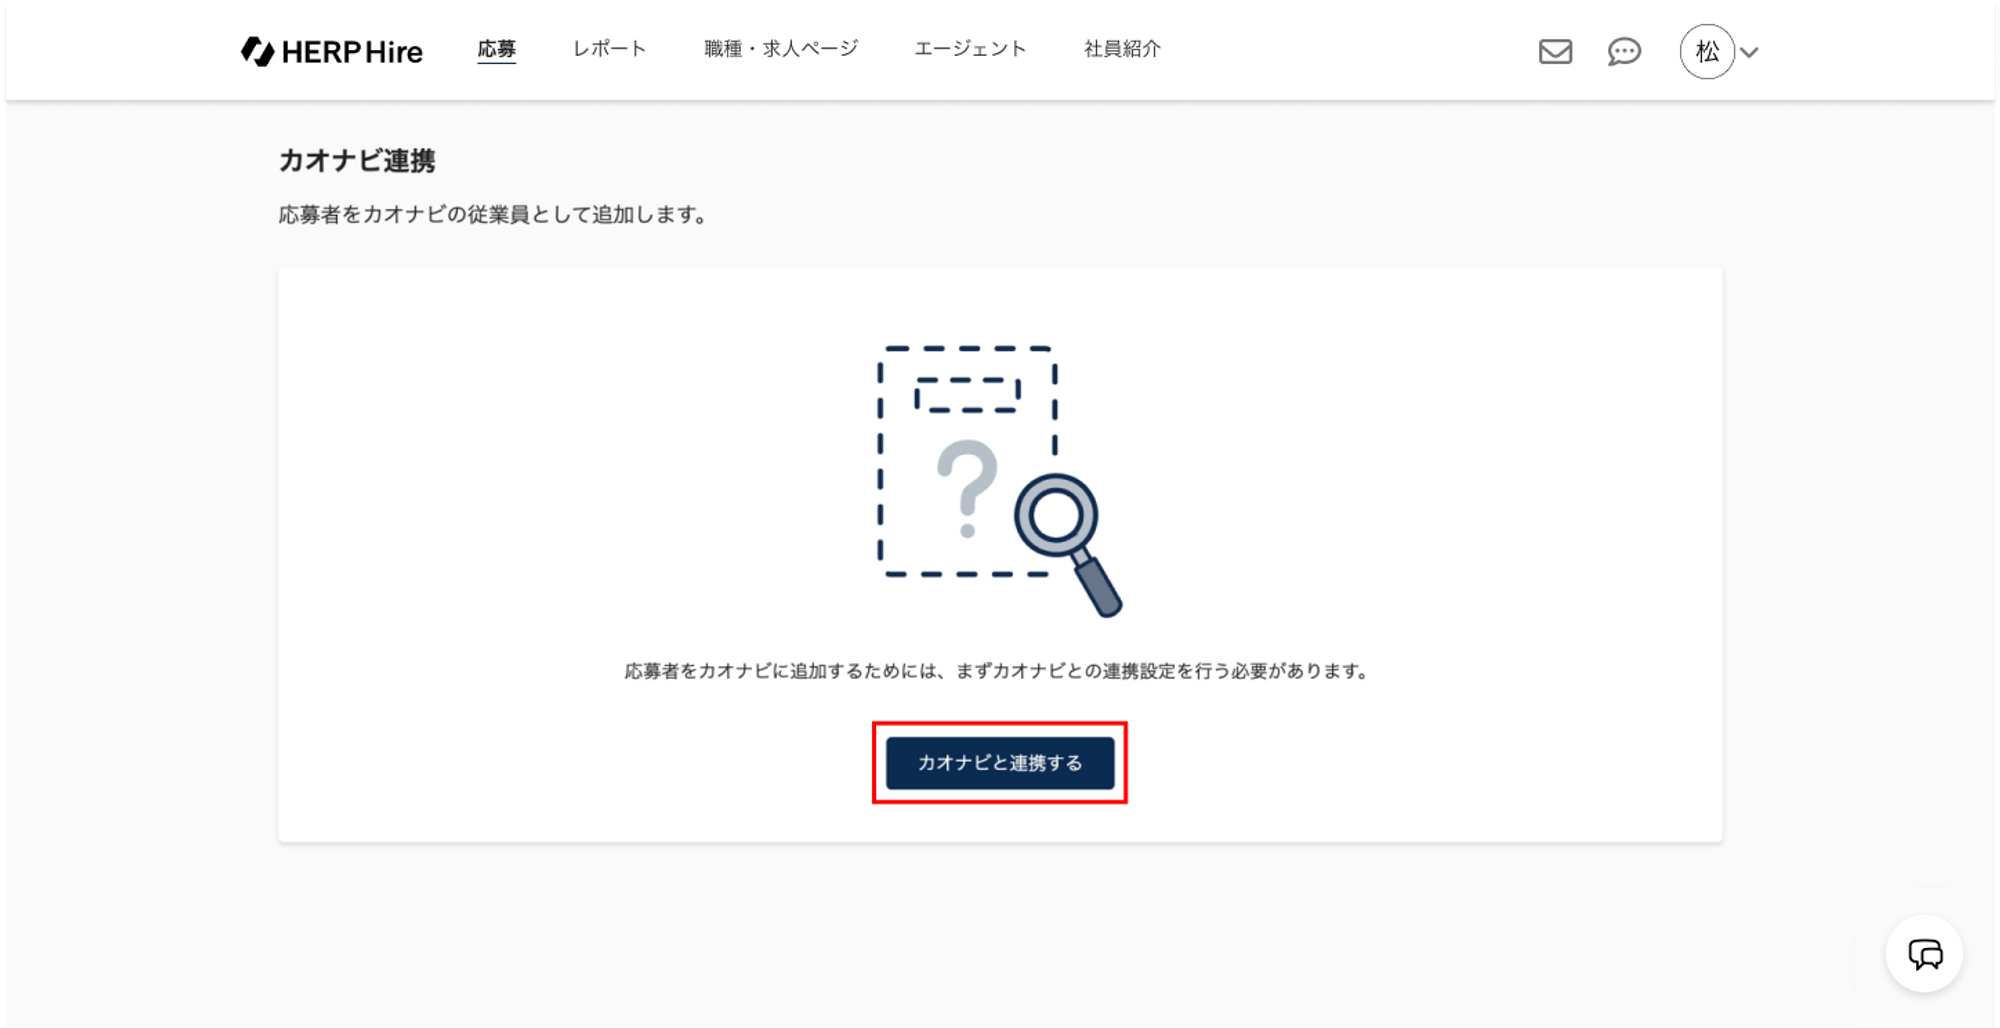Open the mail envelope icon
This screenshot has width=2000, height=1028.
point(1555,51)
